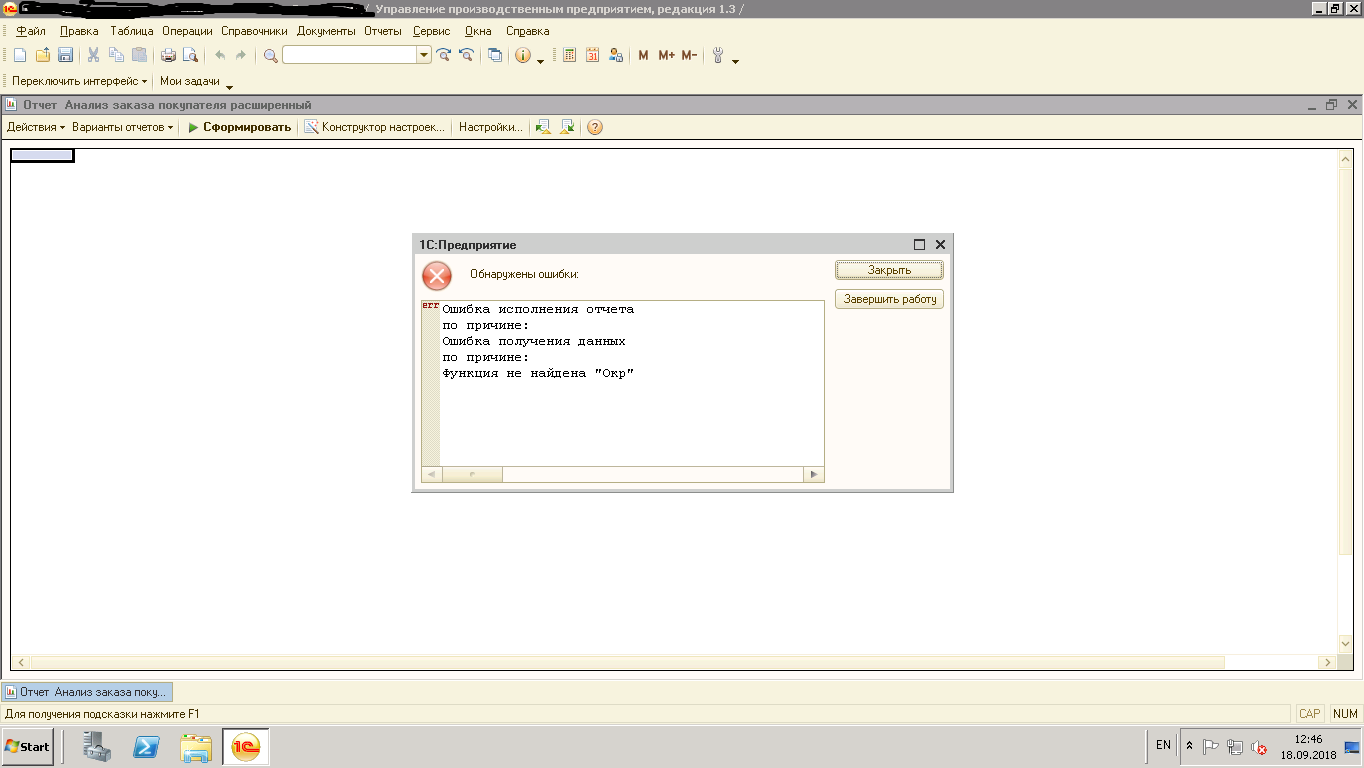Open the Сервис menu
The width and height of the screenshot is (1364, 768).
[432, 31]
